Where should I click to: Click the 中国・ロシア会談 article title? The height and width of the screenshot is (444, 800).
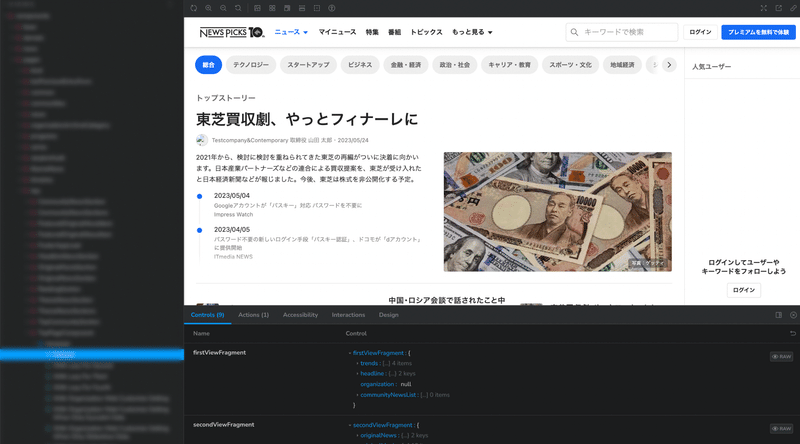(446, 301)
